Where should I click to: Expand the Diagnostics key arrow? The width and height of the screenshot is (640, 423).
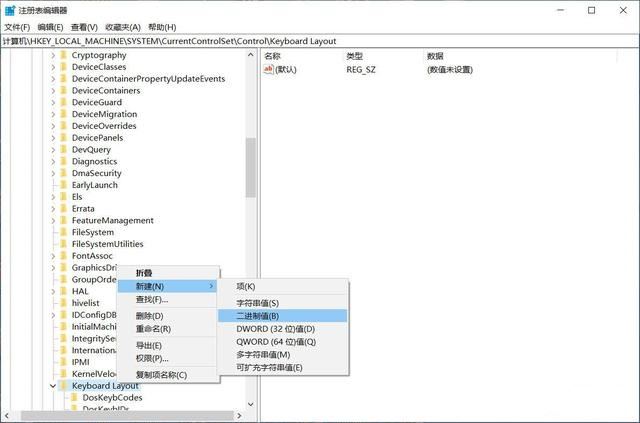(52, 161)
